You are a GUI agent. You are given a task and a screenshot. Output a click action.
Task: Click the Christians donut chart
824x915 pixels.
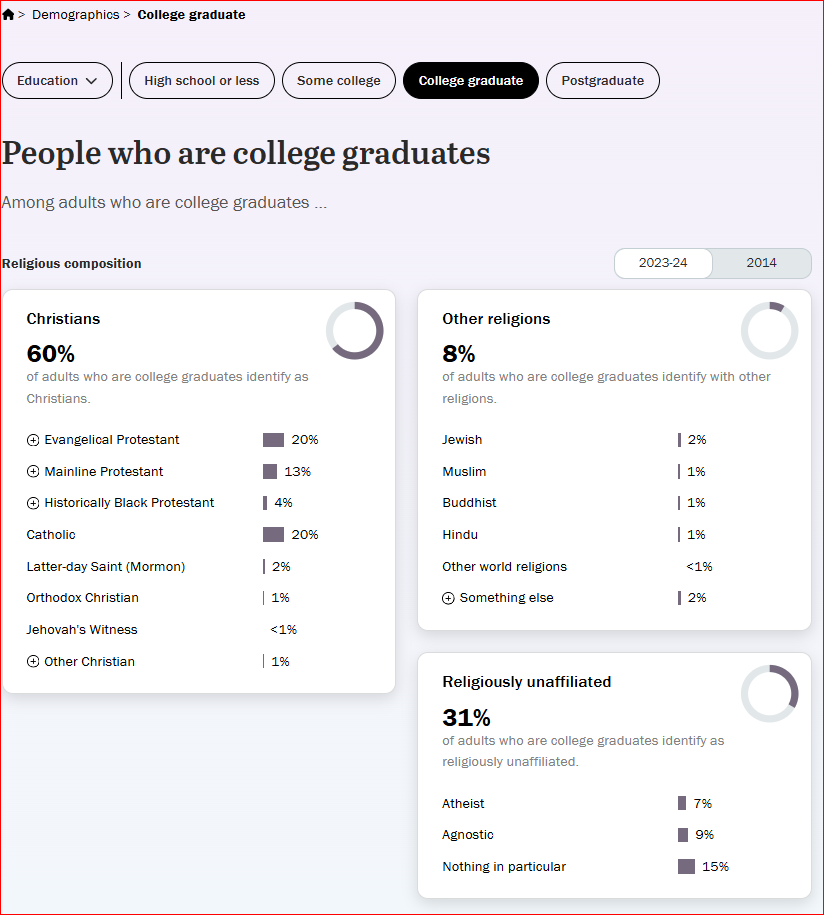[x=355, y=330]
